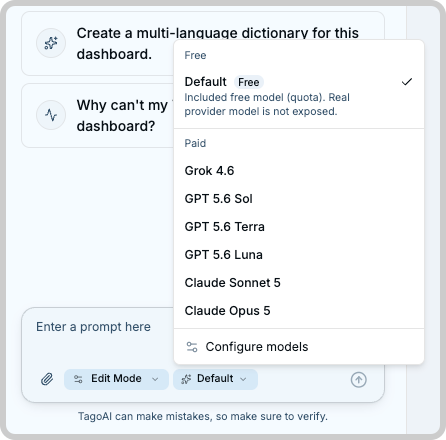This screenshot has height=440, width=446.
Task: Click the sliders icon next to Configure models
Action: point(192,347)
